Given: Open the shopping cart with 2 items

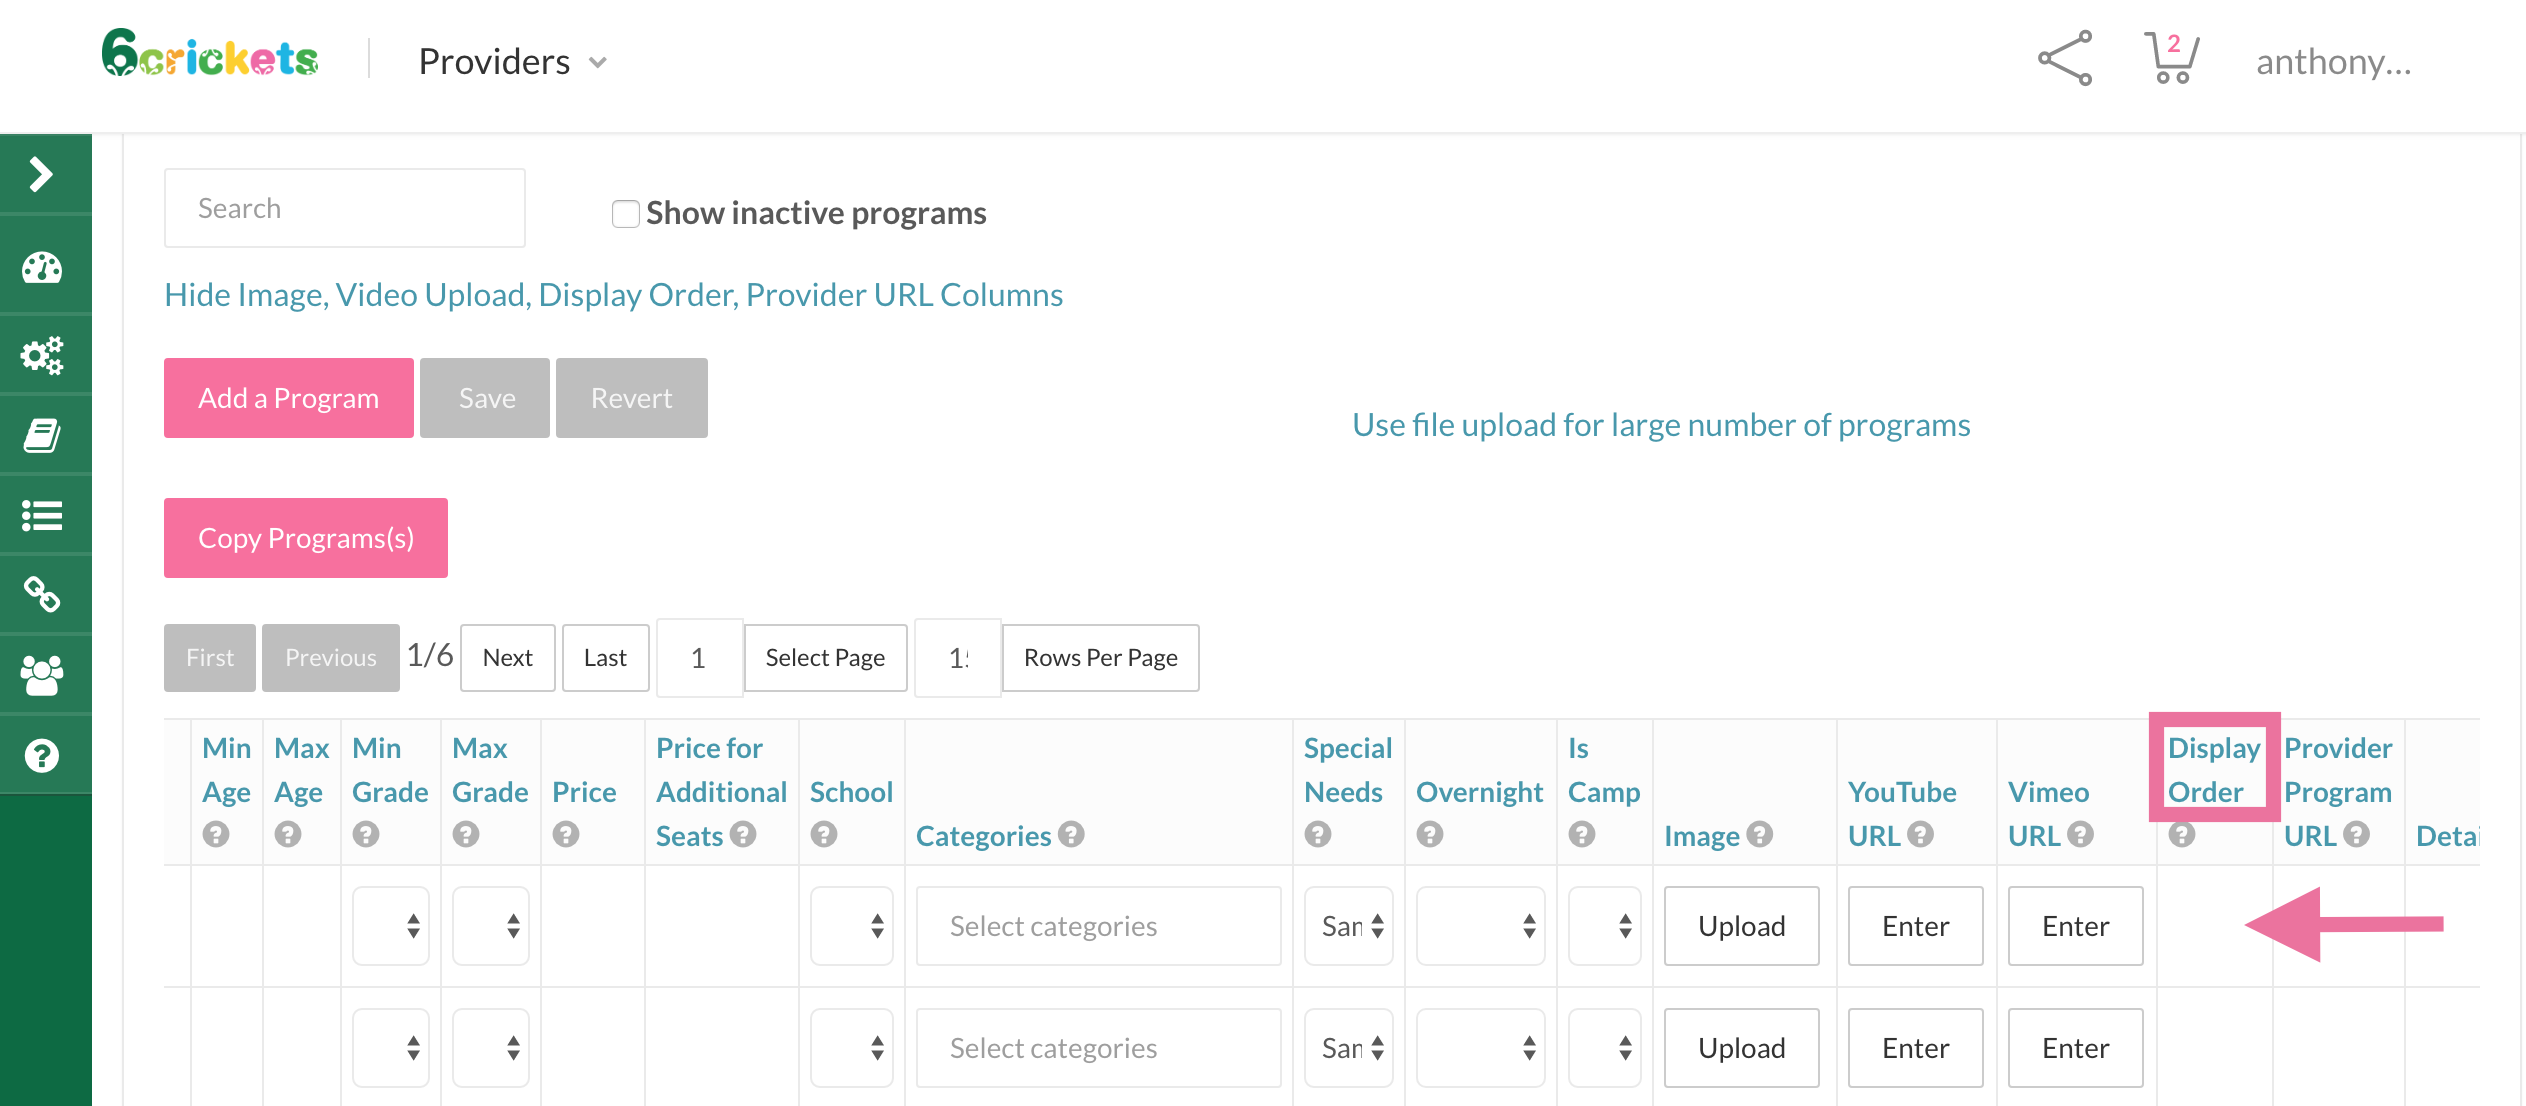Looking at the screenshot, I should pos(2170,58).
